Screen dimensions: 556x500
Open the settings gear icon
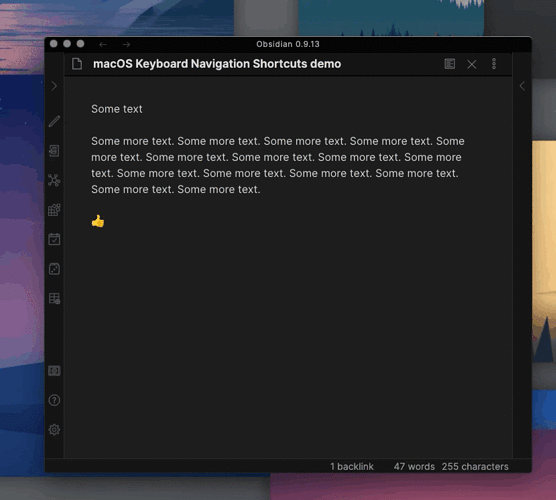pyautogui.click(x=54, y=430)
